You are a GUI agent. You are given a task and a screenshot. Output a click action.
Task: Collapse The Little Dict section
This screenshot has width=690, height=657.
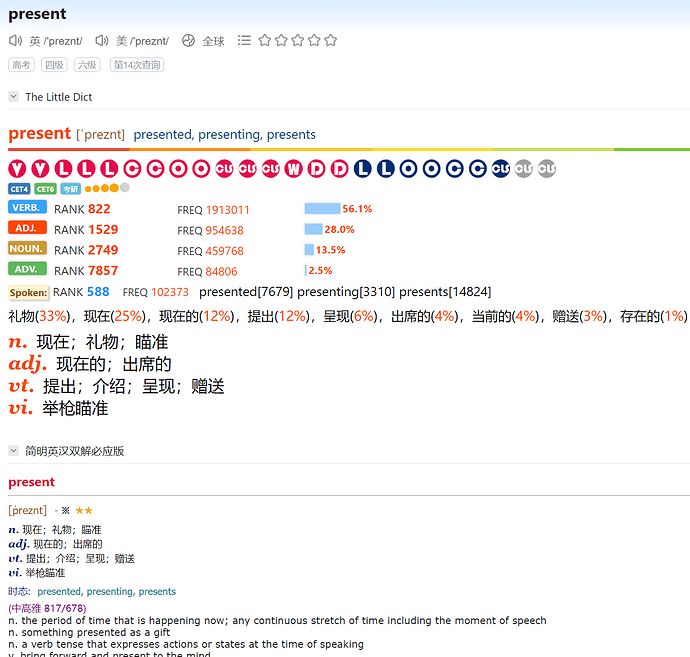(x=14, y=96)
